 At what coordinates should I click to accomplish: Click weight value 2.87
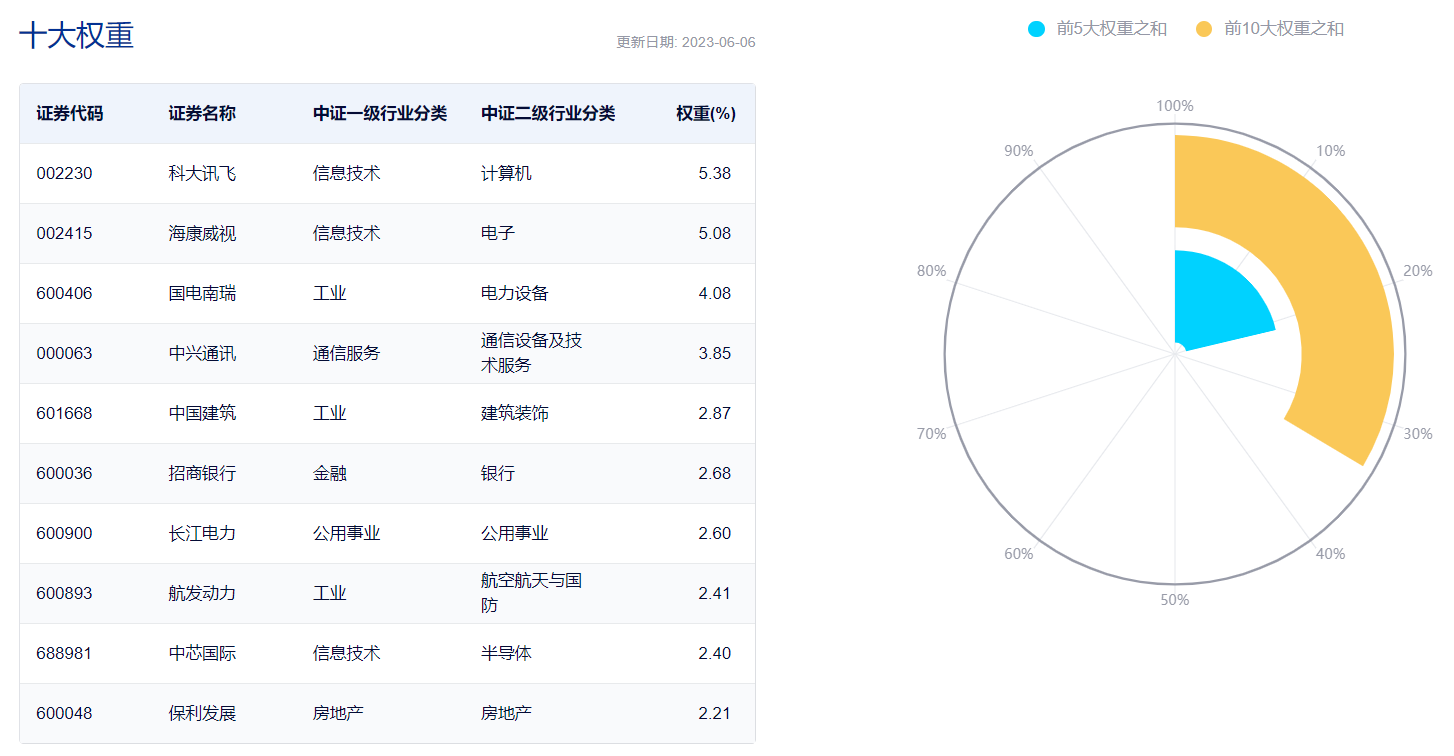[x=715, y=414]
